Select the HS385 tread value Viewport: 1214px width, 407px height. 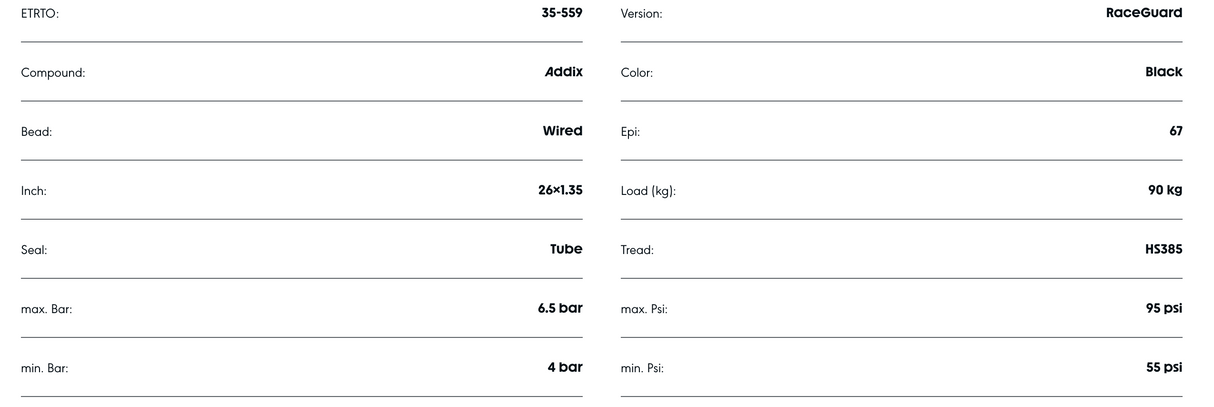(x=1163, y=249)
